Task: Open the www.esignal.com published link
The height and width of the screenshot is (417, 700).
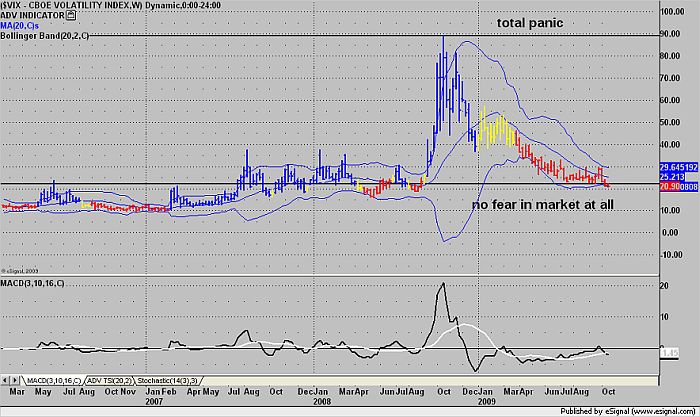Action: click(660, 409)
